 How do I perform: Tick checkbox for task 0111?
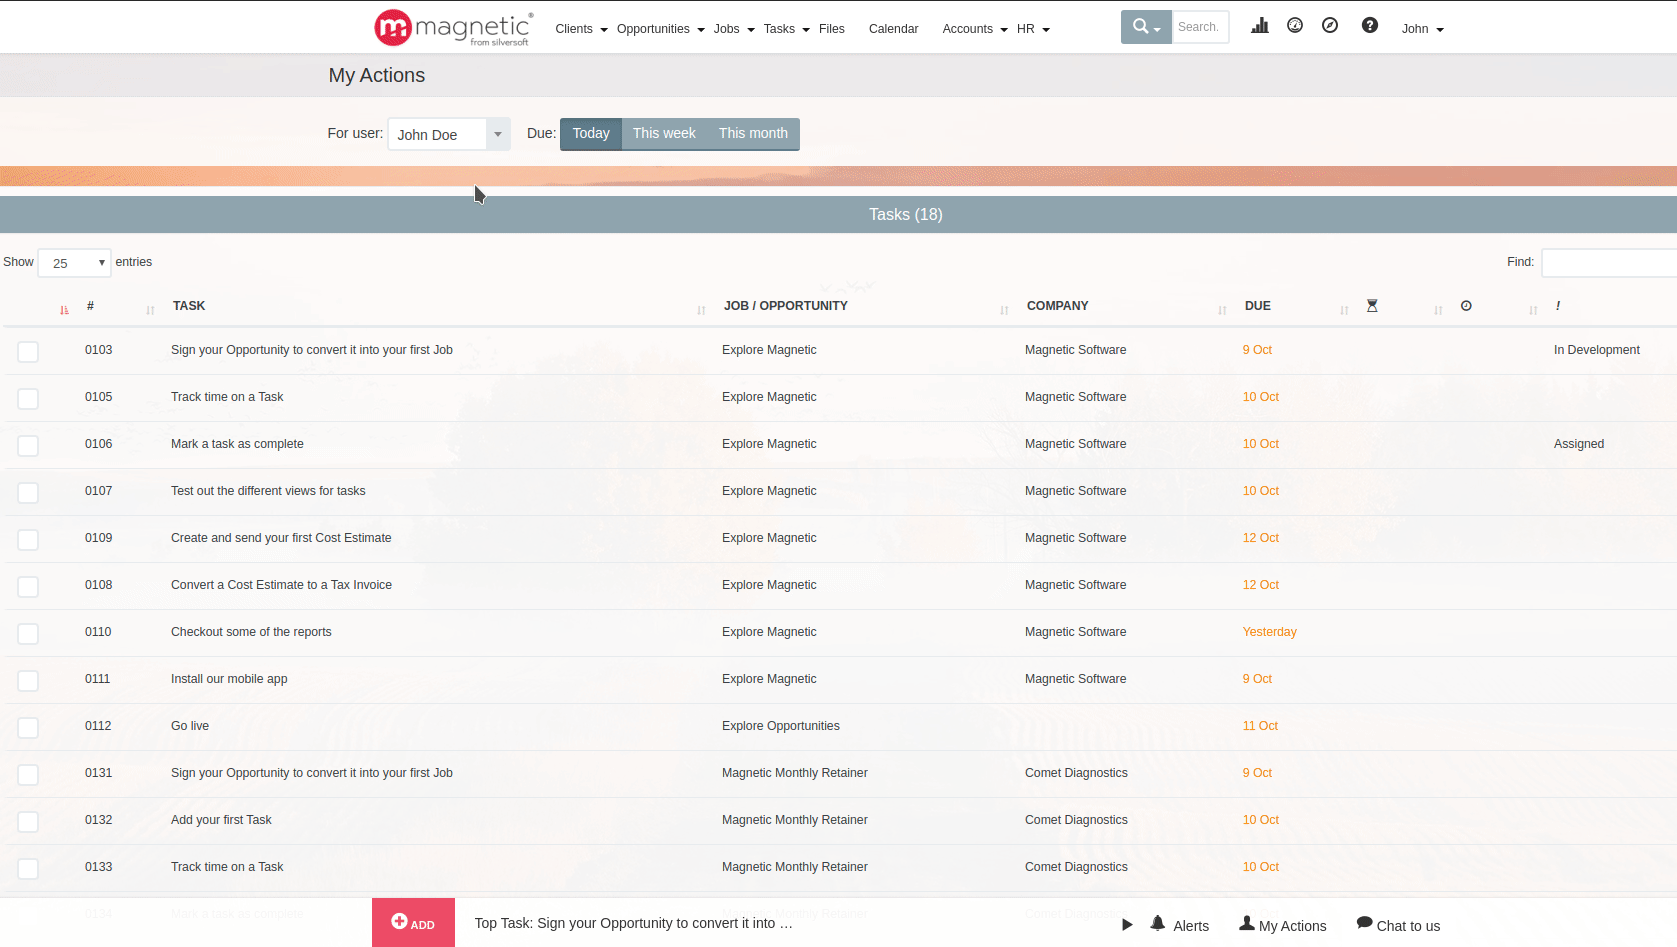pos(28,681)
